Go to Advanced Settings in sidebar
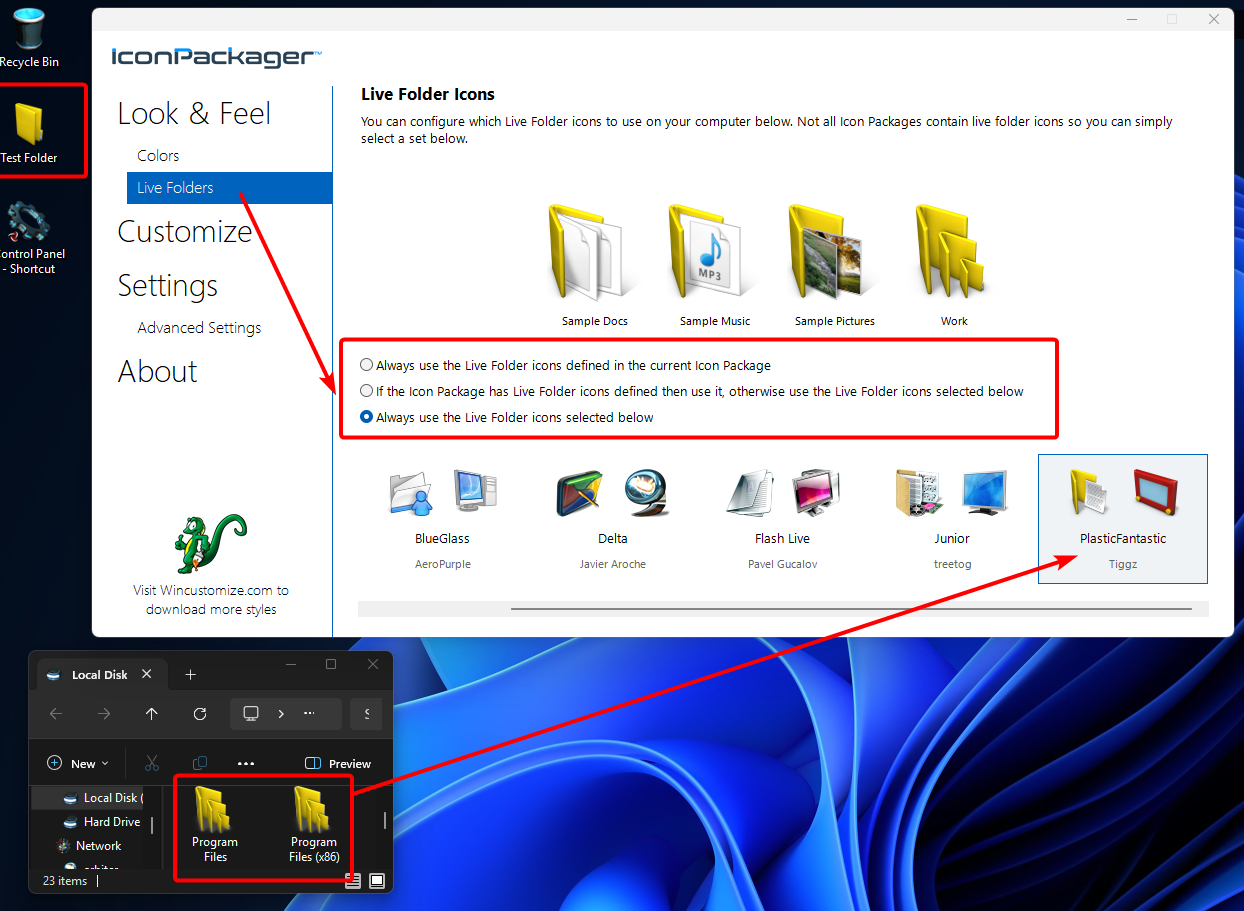Viewport: 1244px width, 911px height. click(x=199, y=328)
